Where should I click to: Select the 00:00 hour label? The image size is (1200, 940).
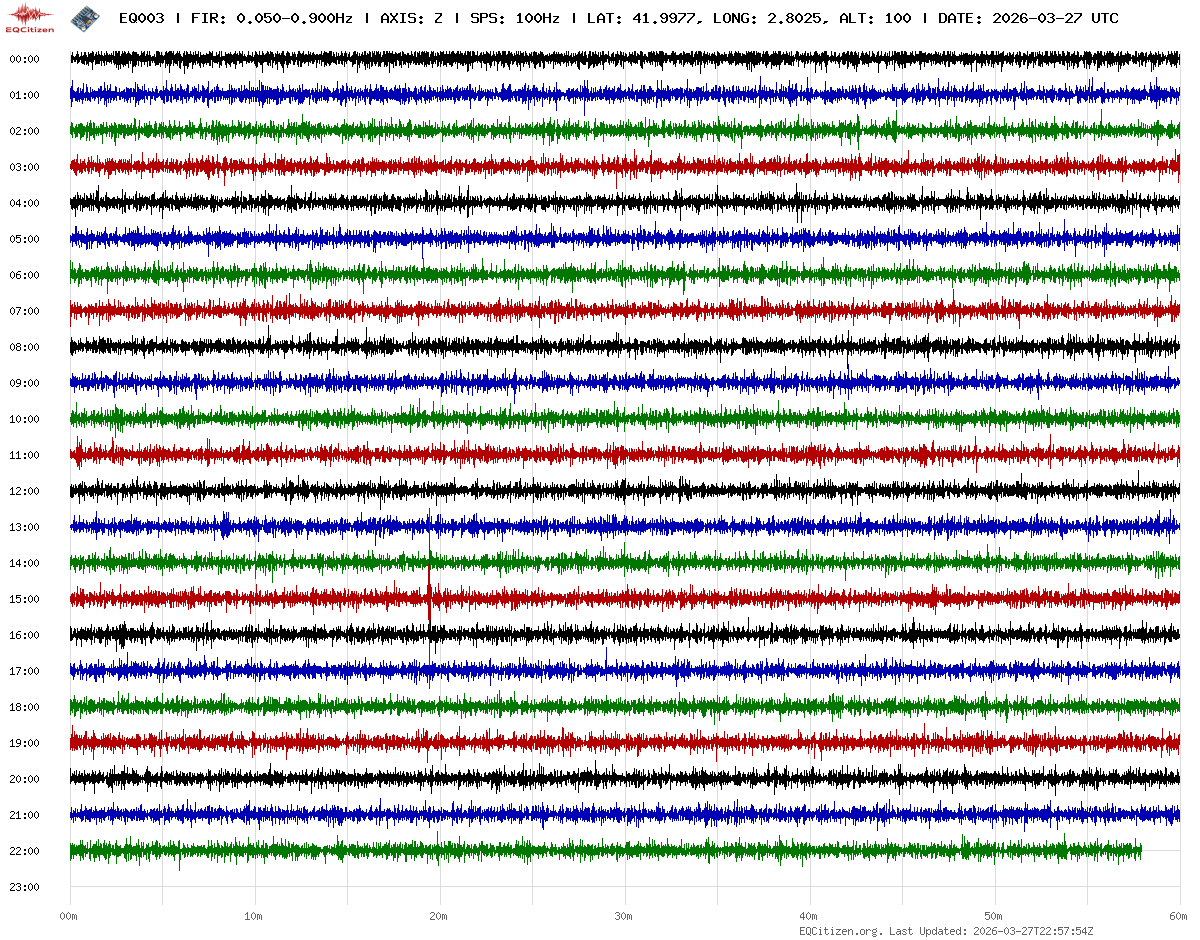point(24,59)
